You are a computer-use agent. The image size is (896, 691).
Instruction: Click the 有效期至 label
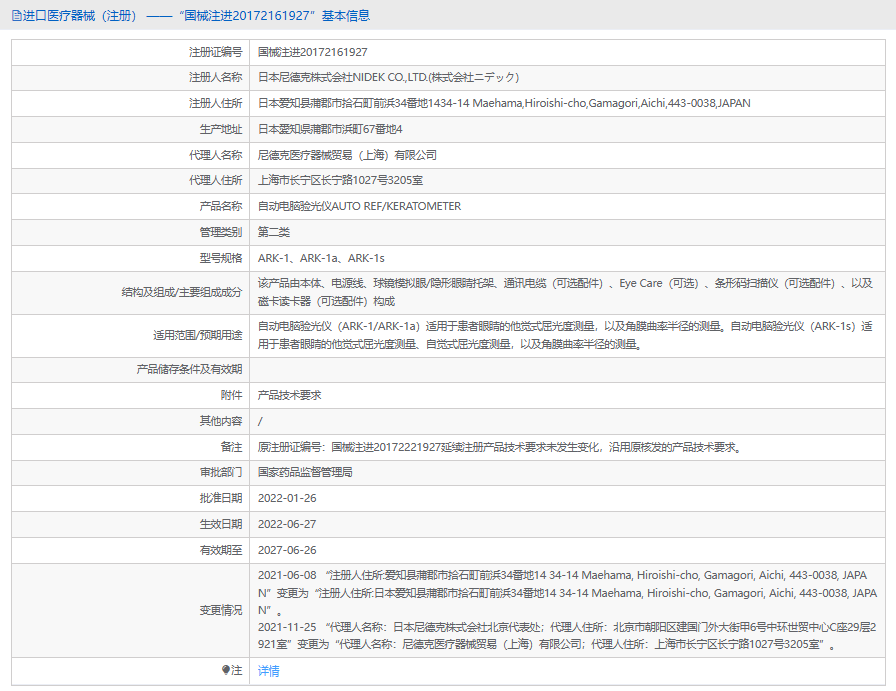tap(221, 550)
